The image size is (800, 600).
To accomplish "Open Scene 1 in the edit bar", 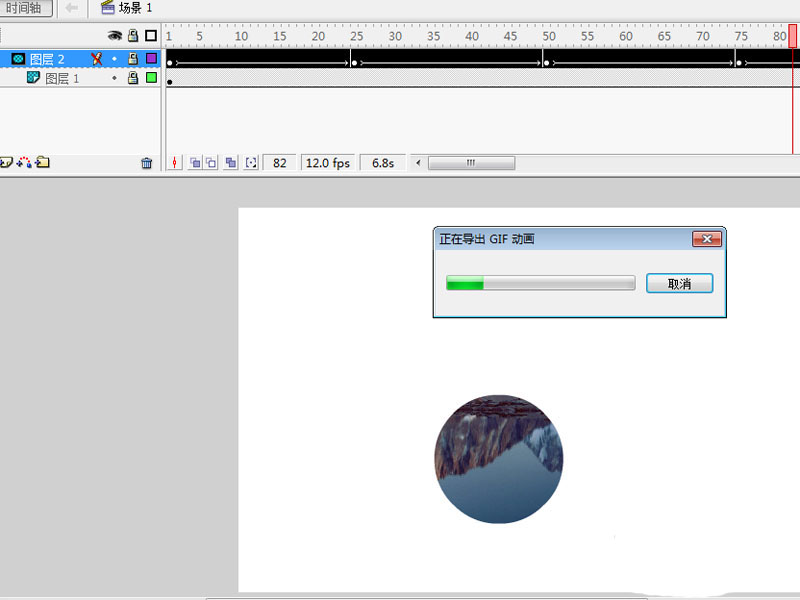I will click(x=127, y=8).
